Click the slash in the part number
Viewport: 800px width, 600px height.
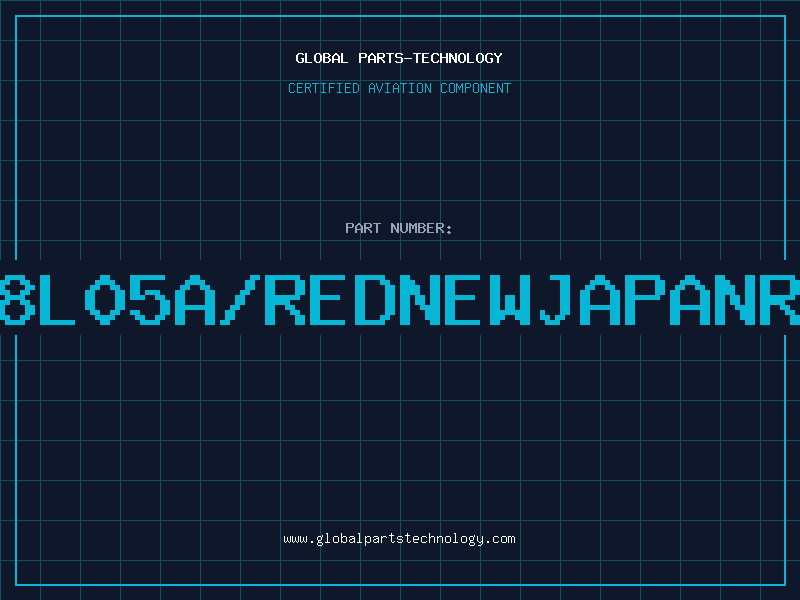240,300
